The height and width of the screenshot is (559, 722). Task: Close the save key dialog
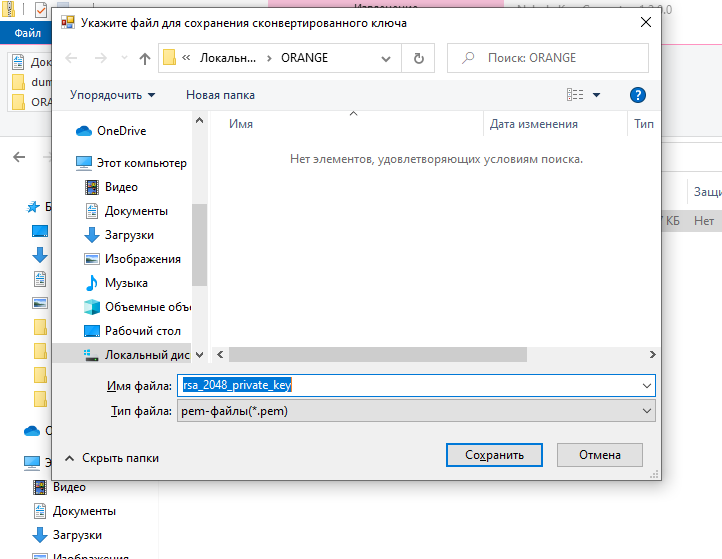(x=646, y=22)
